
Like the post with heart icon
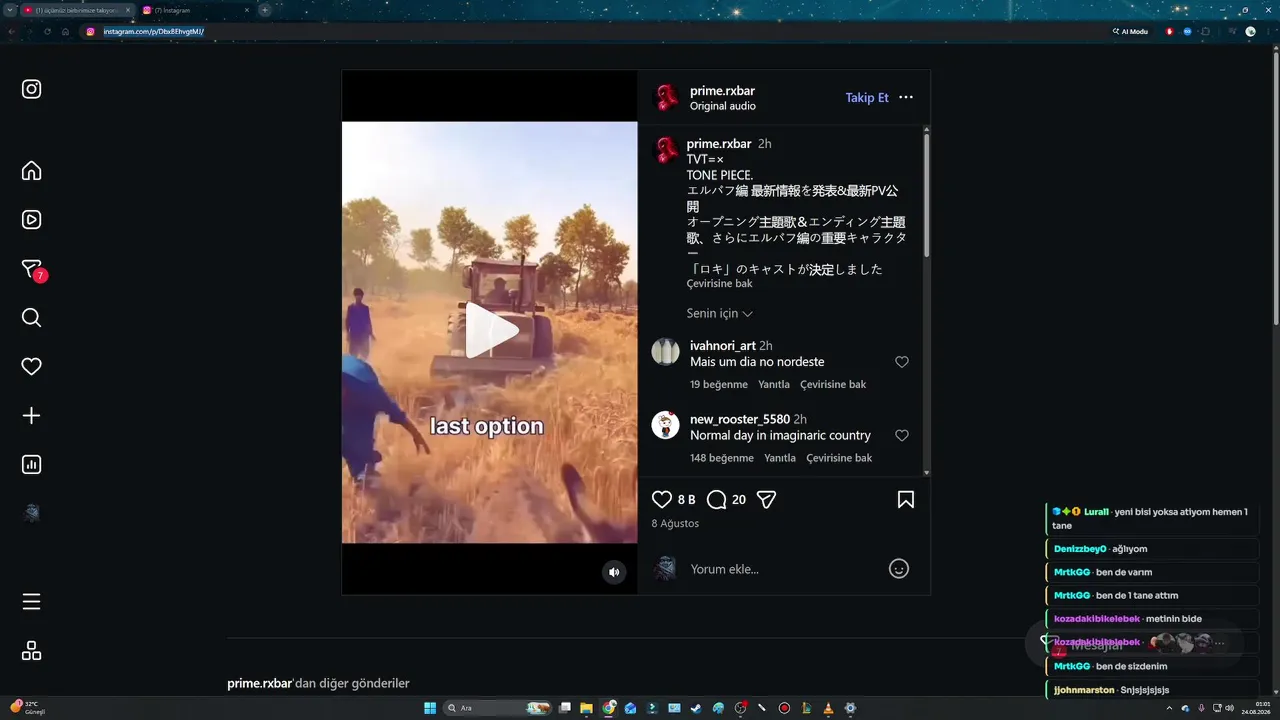point(662,500)
